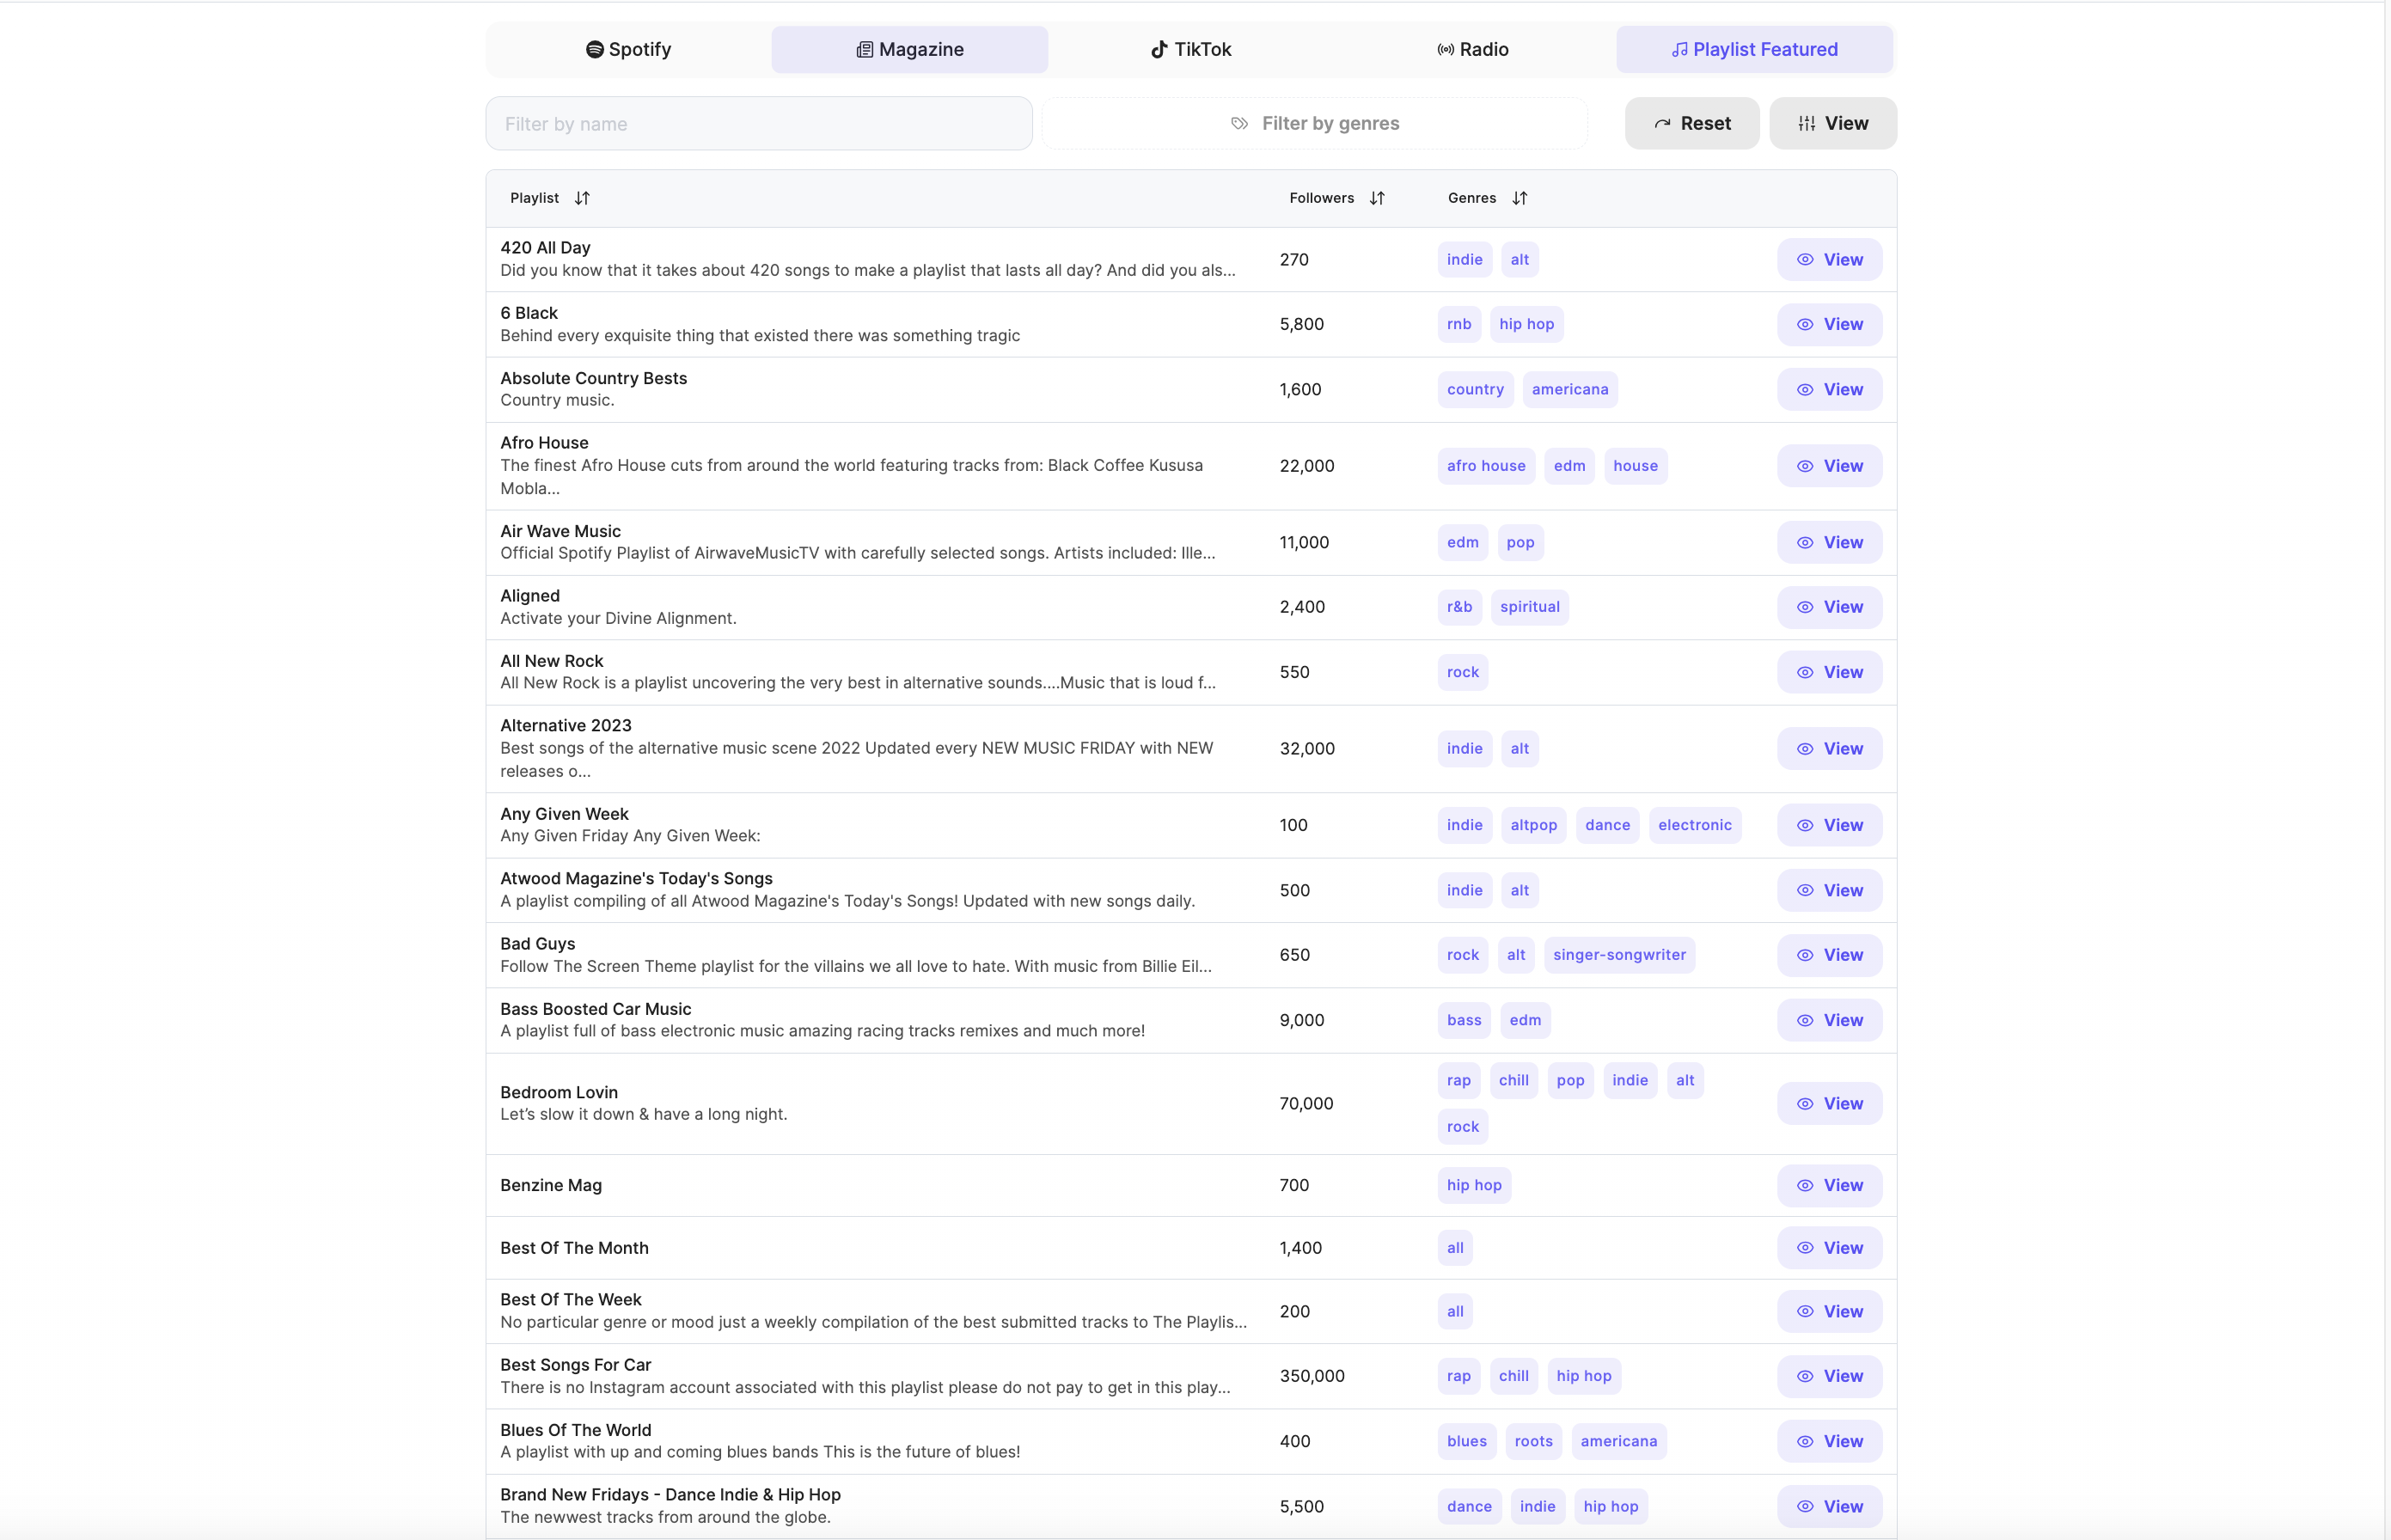Screen dimensions: 2391x1540
Task: View the Blues Of The World playlist
Action: [x=1829, y=1441]
